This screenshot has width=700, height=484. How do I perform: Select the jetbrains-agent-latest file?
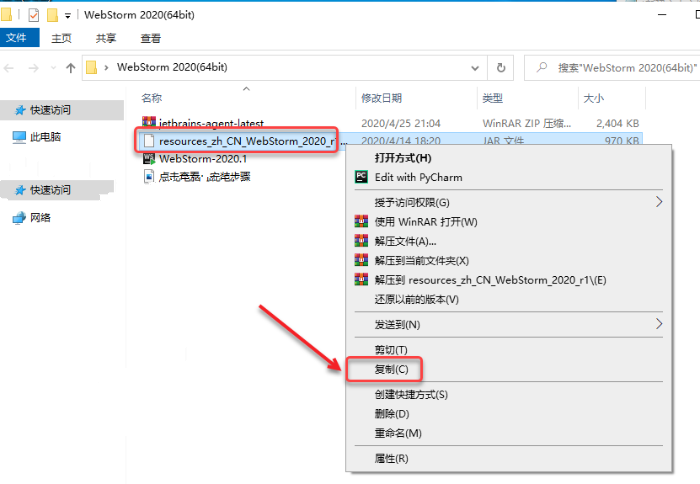211,123
